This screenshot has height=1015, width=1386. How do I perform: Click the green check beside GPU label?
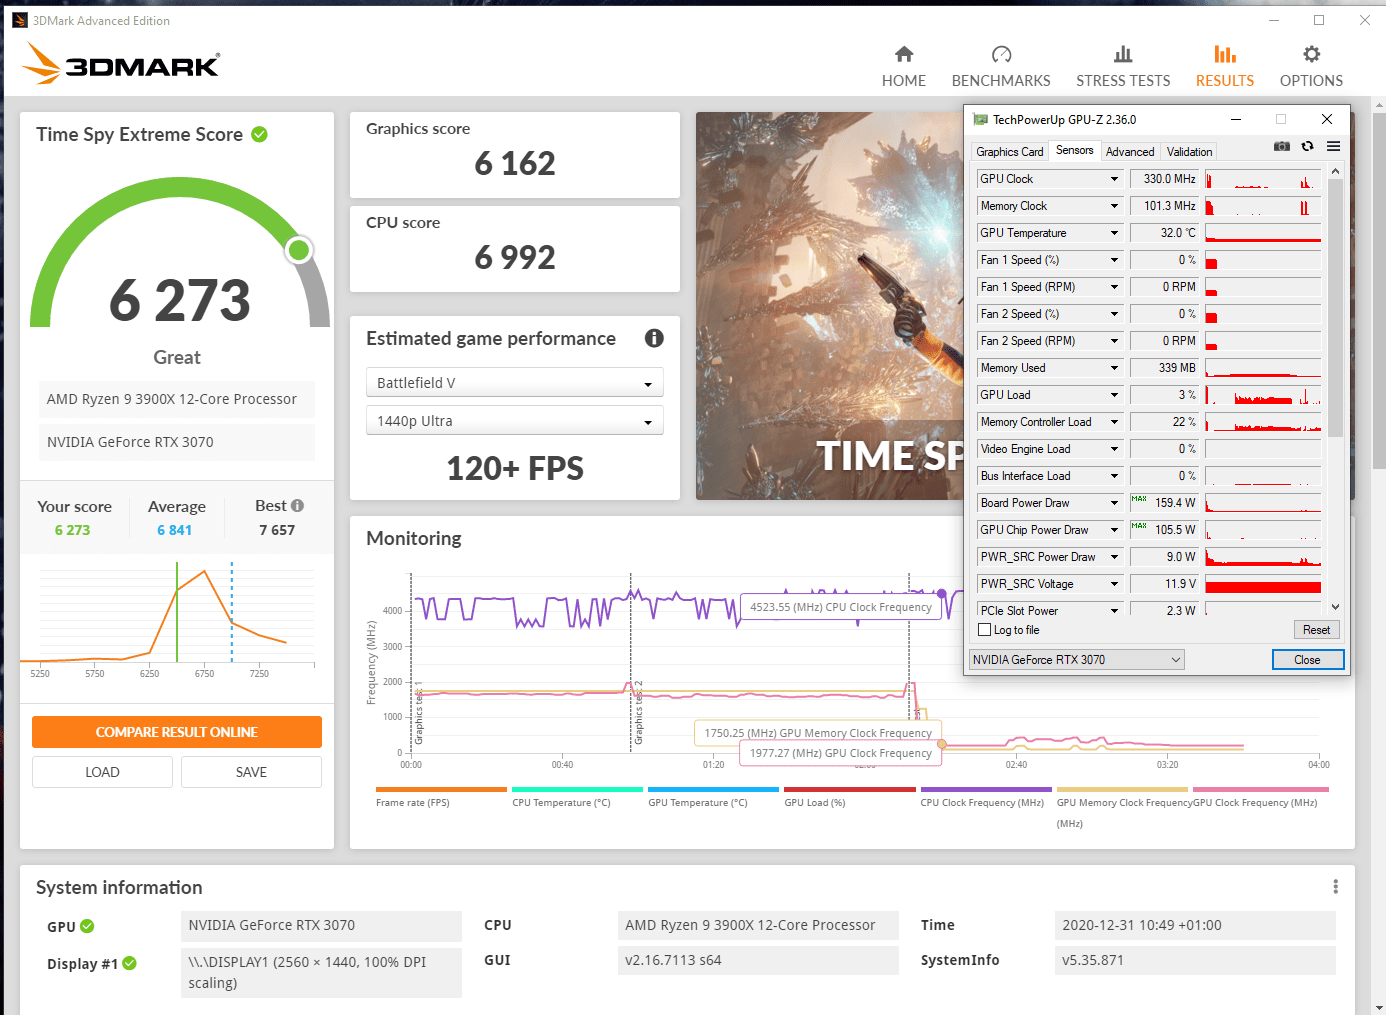87,926
